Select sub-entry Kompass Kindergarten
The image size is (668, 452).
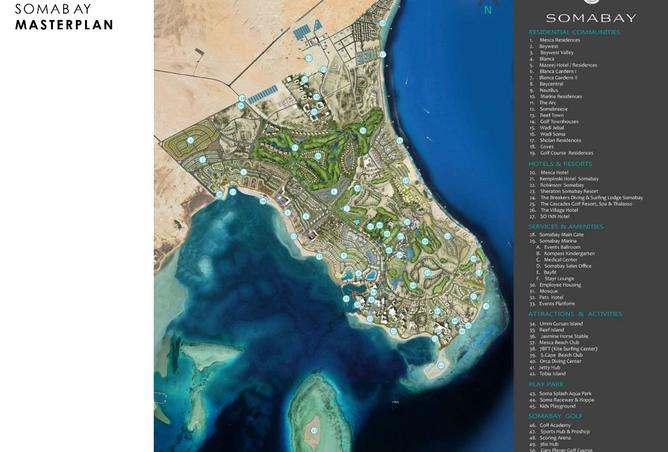[x=565, y=253]
